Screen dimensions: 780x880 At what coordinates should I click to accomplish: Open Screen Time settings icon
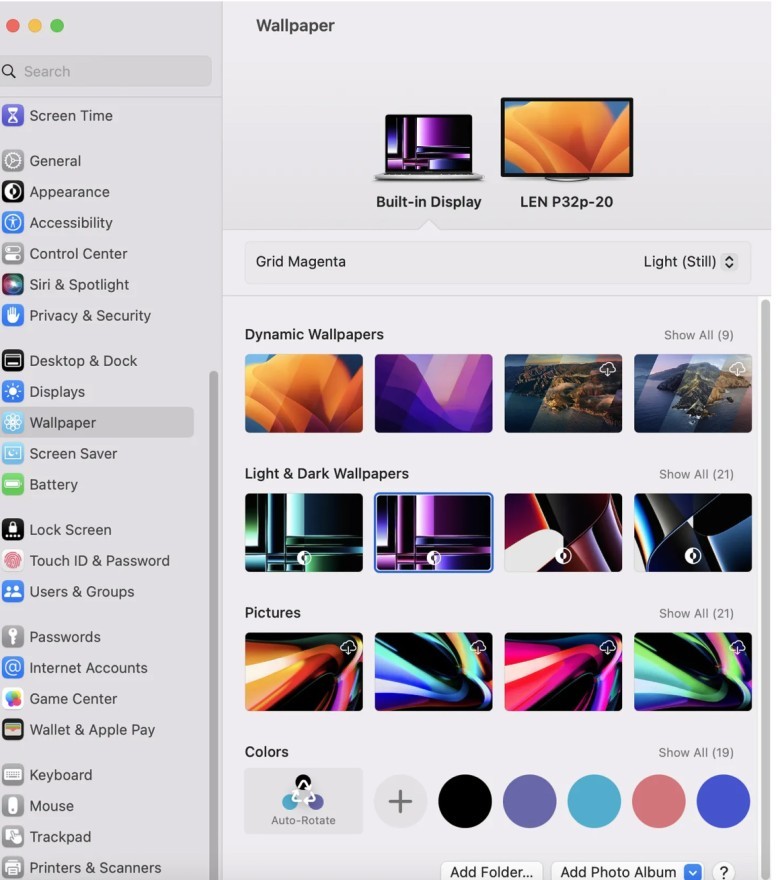click(13, 116)
